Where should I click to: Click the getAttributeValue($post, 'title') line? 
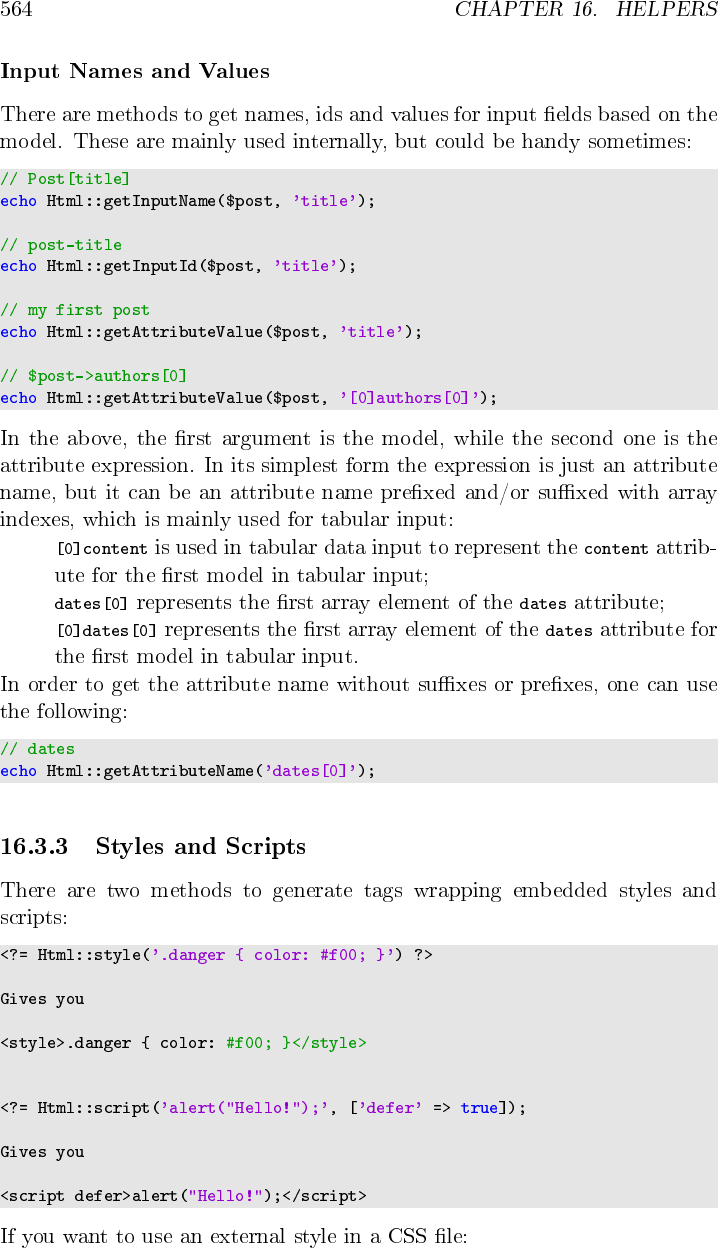click(211, 332)
